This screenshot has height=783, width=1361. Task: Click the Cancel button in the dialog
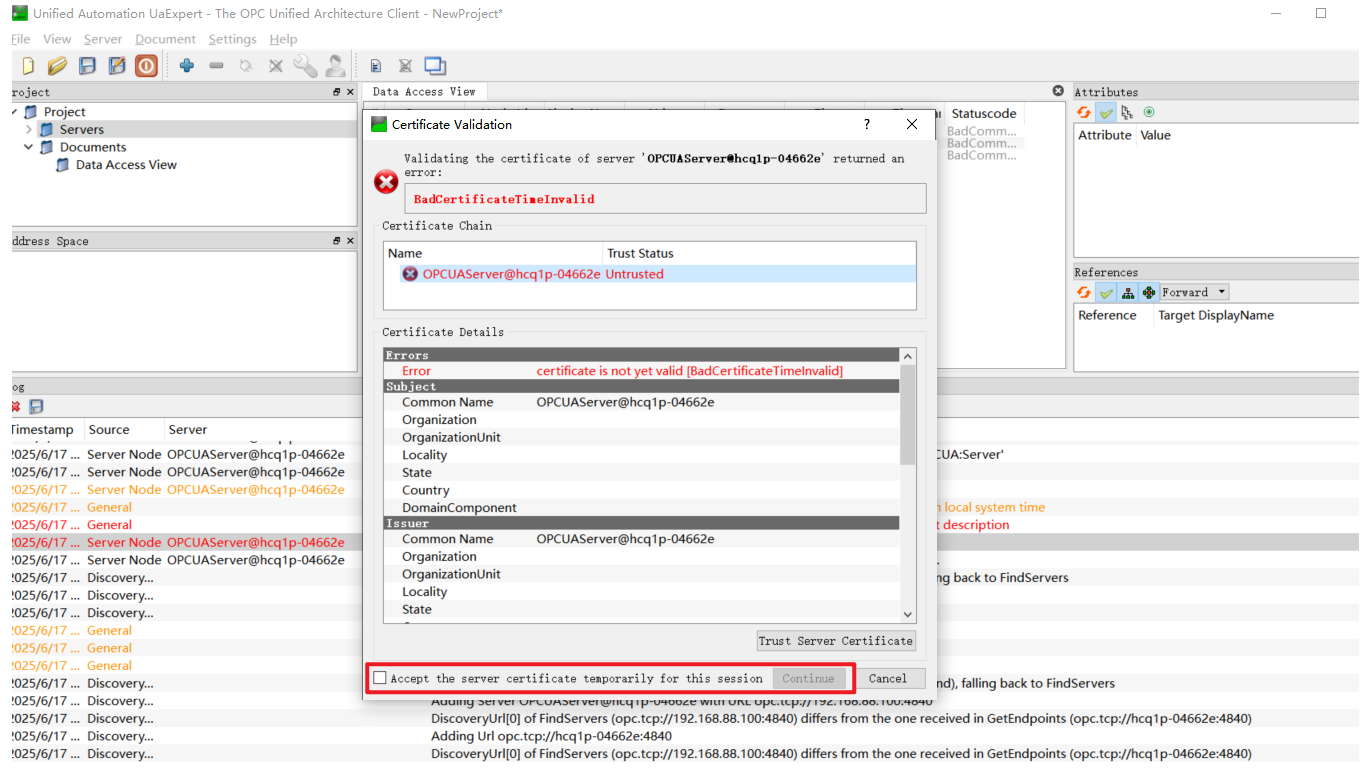coord(887,678)
